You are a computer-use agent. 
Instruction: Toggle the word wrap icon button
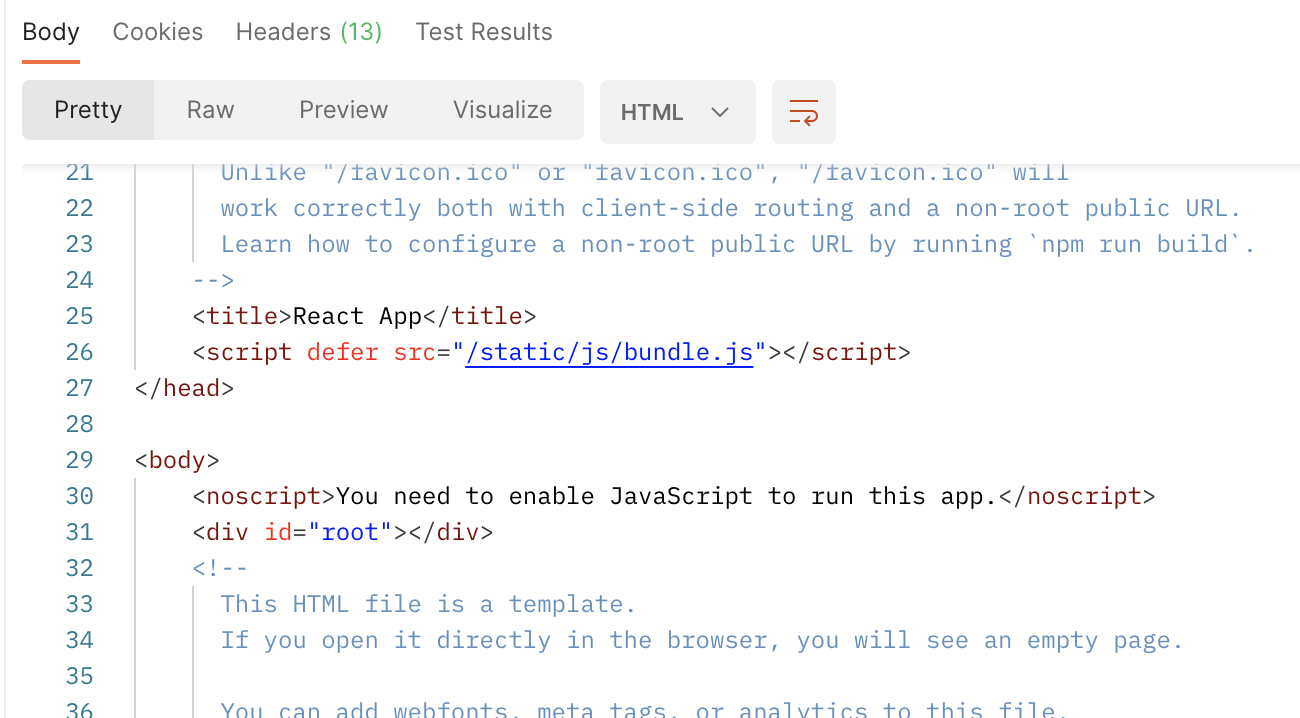(x=803, y=112)
